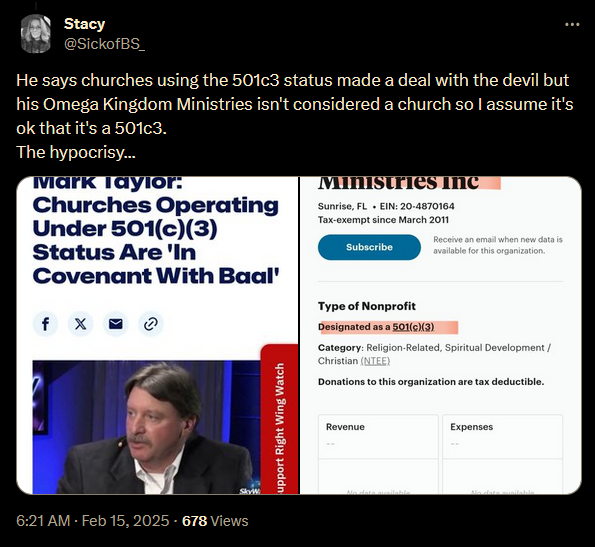Click the 6:21 AM · Feb 15, 2025 timestamp
The image size is (595, 547).
pos(93,520)
